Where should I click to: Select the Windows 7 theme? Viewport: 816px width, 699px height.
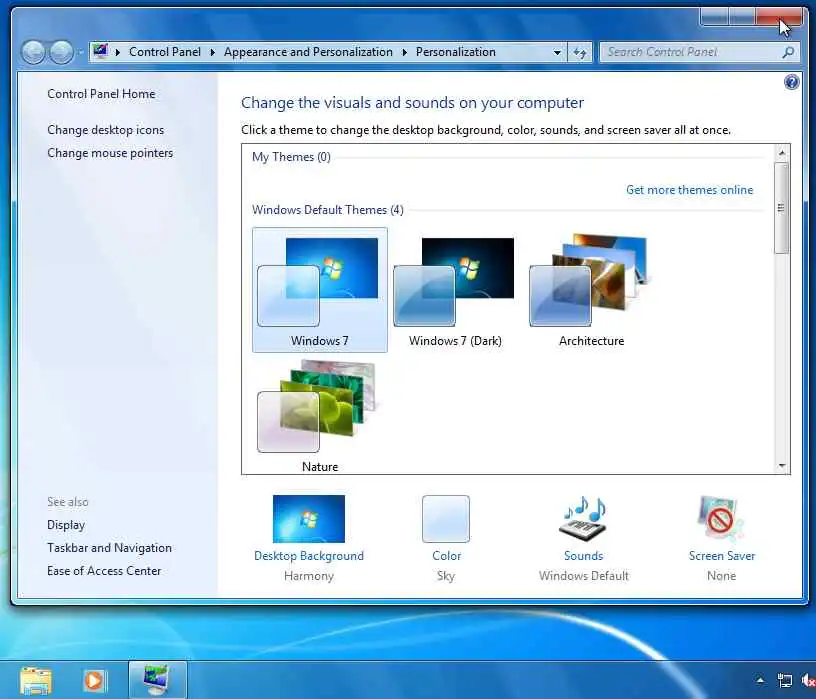(x=320, y=290)
